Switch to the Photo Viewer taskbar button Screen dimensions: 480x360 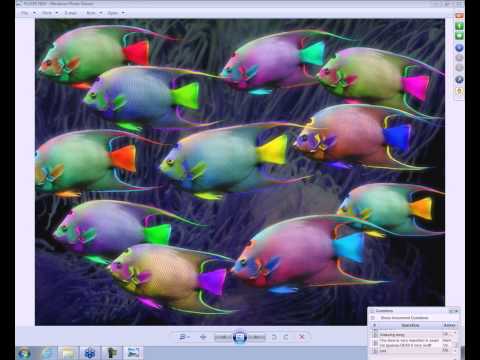[x=133, y=353]
